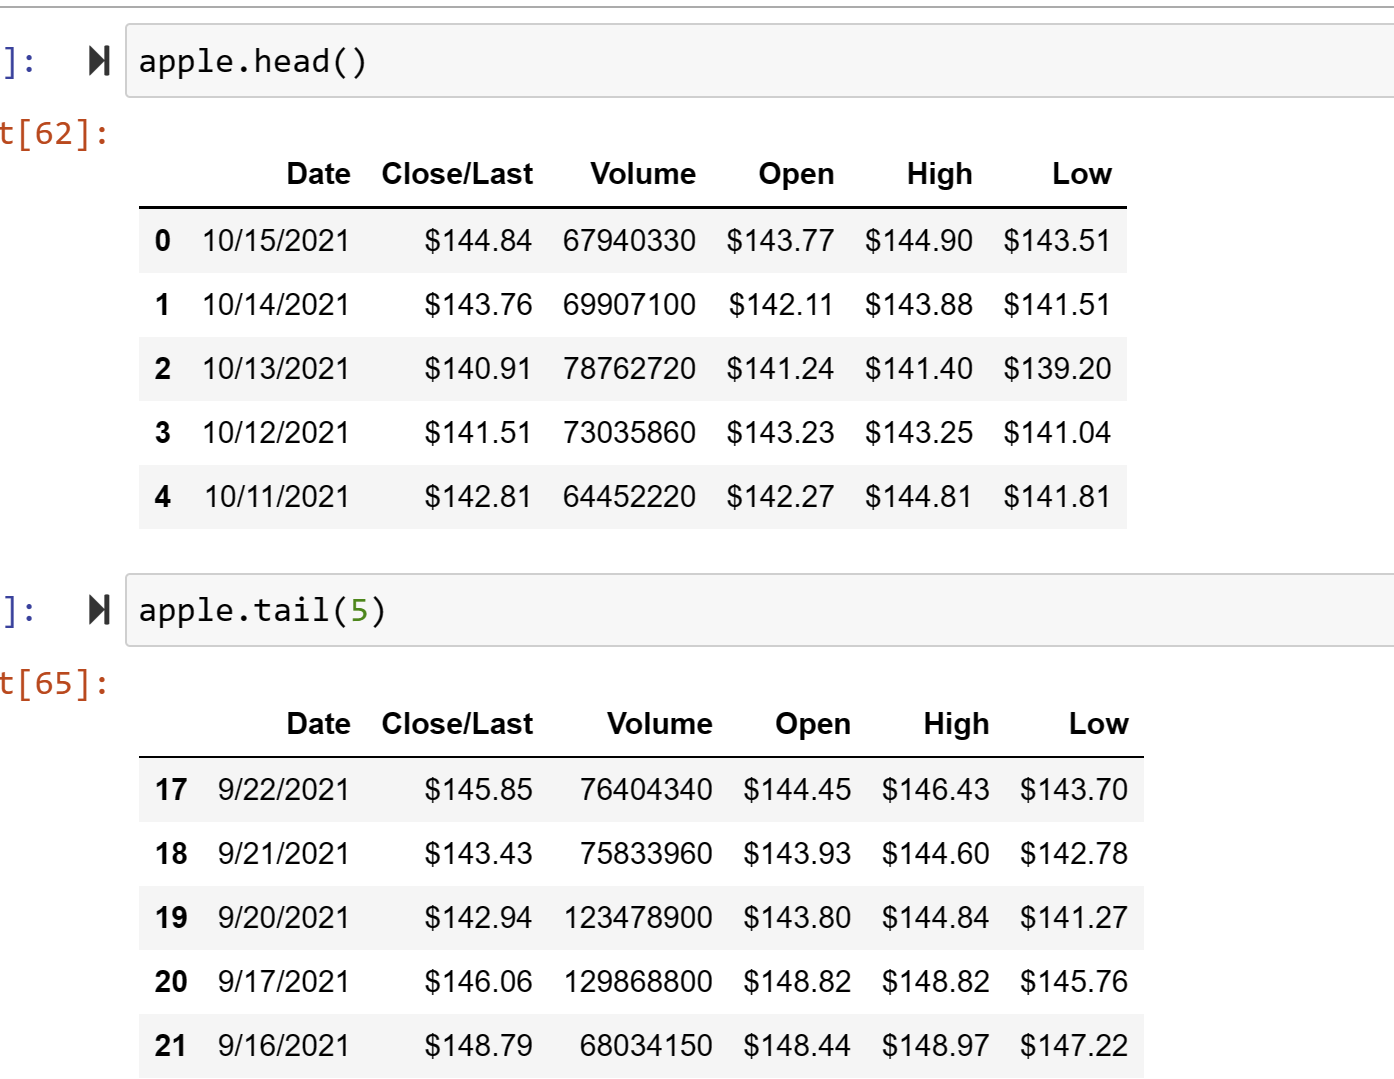Select close value $146.06
The width and height of the screenshot is (1394, 1079).
pos(478,982)
